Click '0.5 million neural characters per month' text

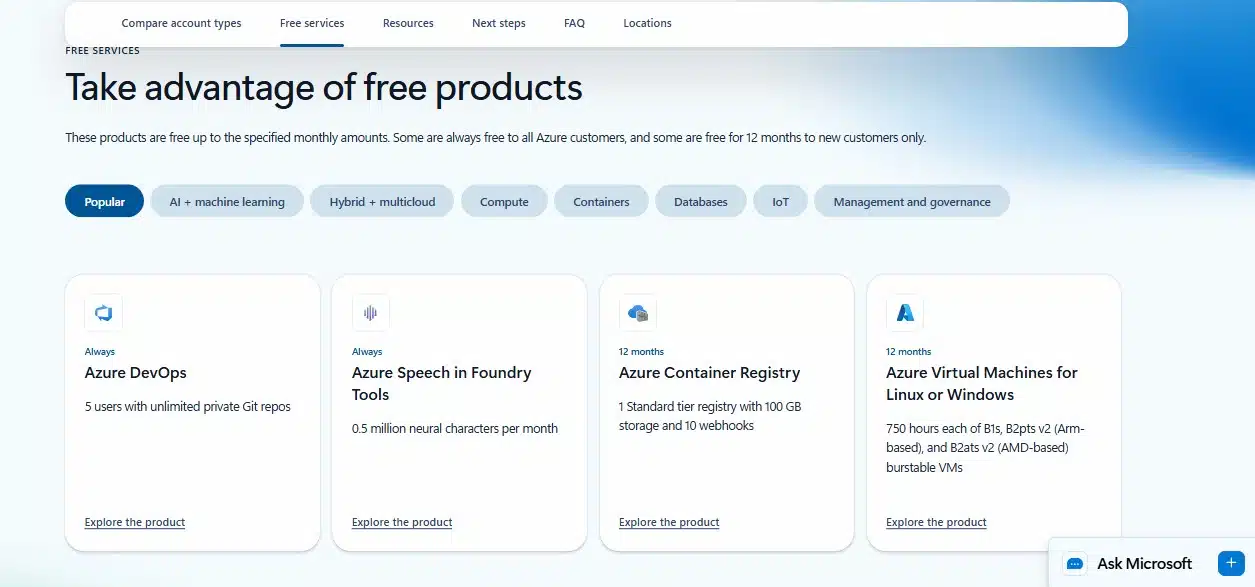tap(455, 429)
